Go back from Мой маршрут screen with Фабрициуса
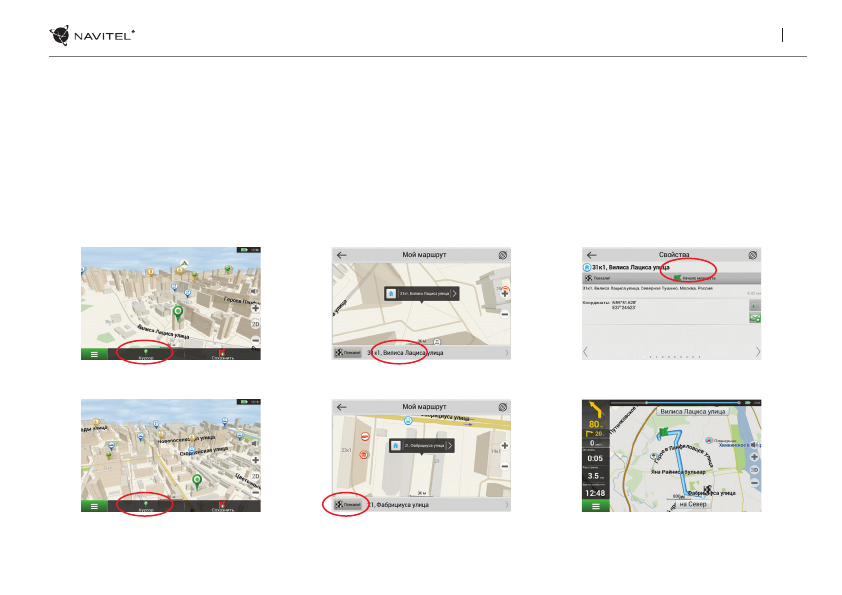Viewport: 842px width, 595px height. pos(342,407)
